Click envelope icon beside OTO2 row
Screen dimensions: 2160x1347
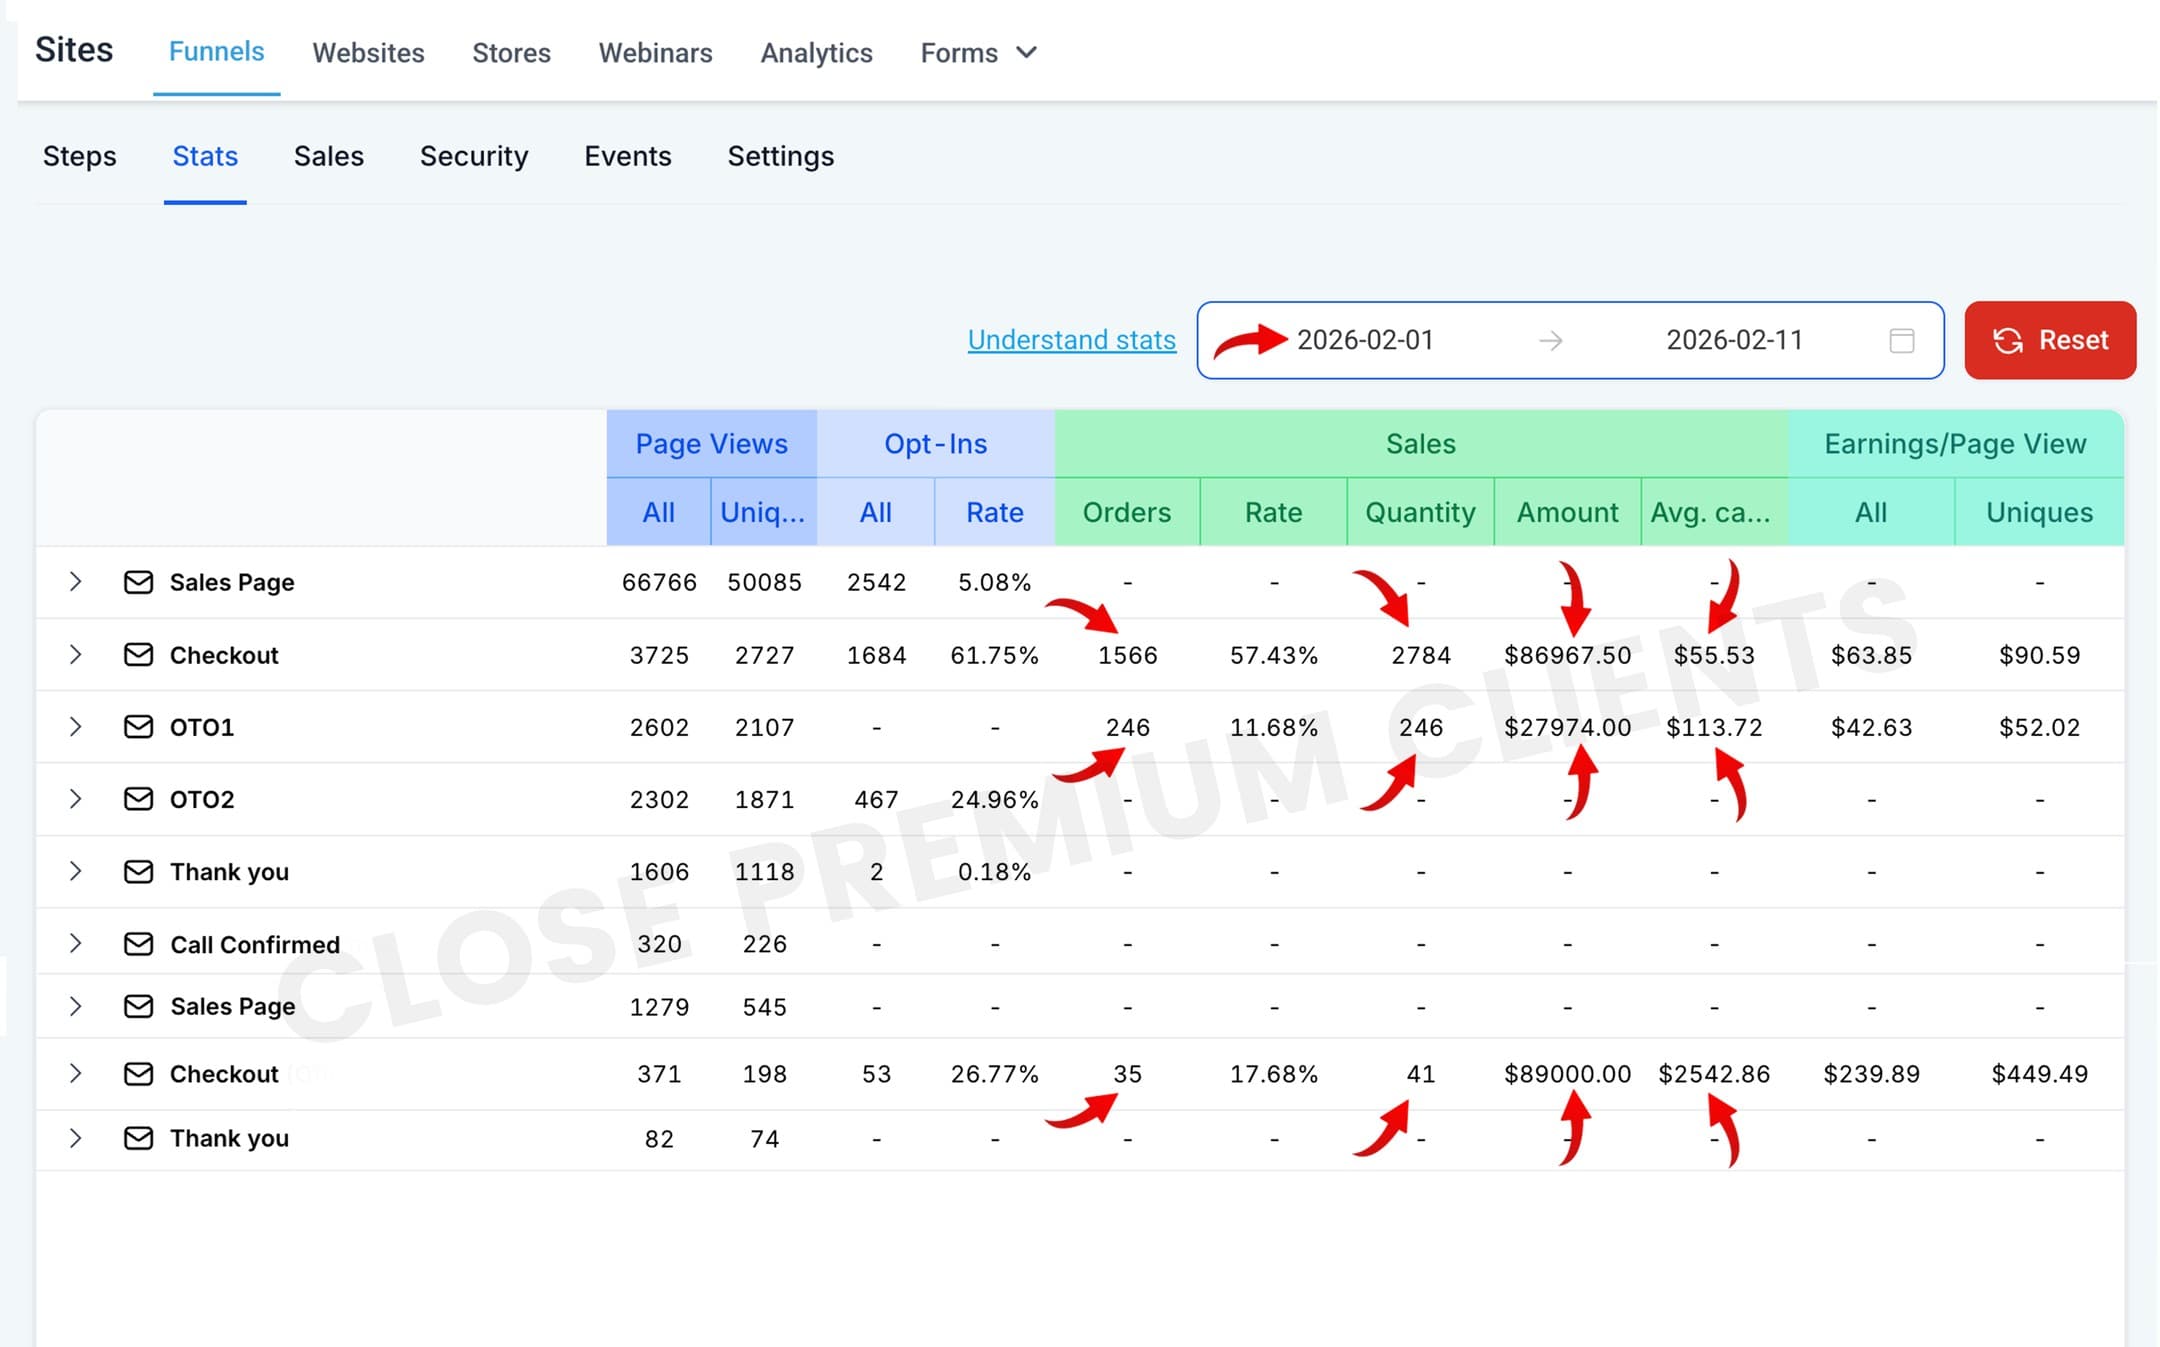coord(138,799)
